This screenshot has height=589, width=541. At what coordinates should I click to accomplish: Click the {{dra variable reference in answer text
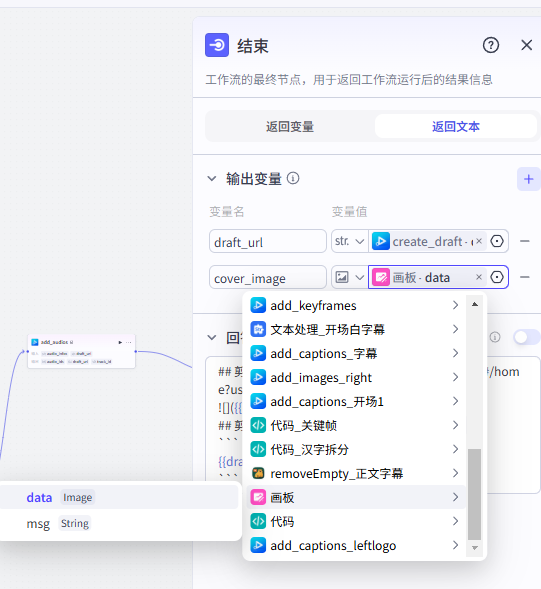tap(230, 461)
